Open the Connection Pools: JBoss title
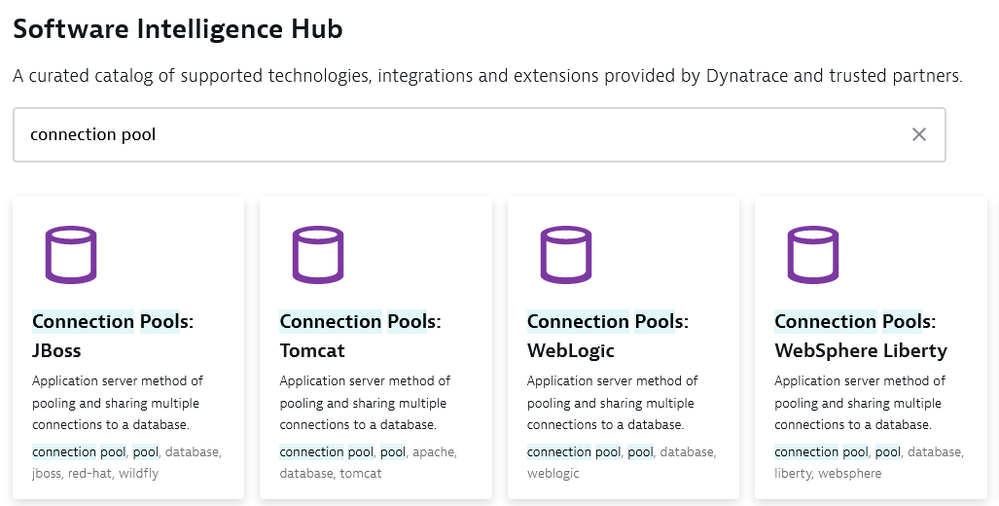 [x=113, y=336]
